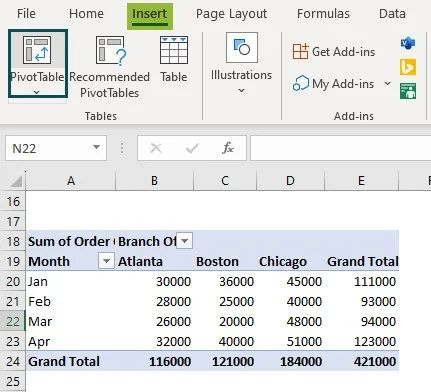Click the Boston column label cell
The width and height of the screenshot is (431, 392).
click(225, 261)
